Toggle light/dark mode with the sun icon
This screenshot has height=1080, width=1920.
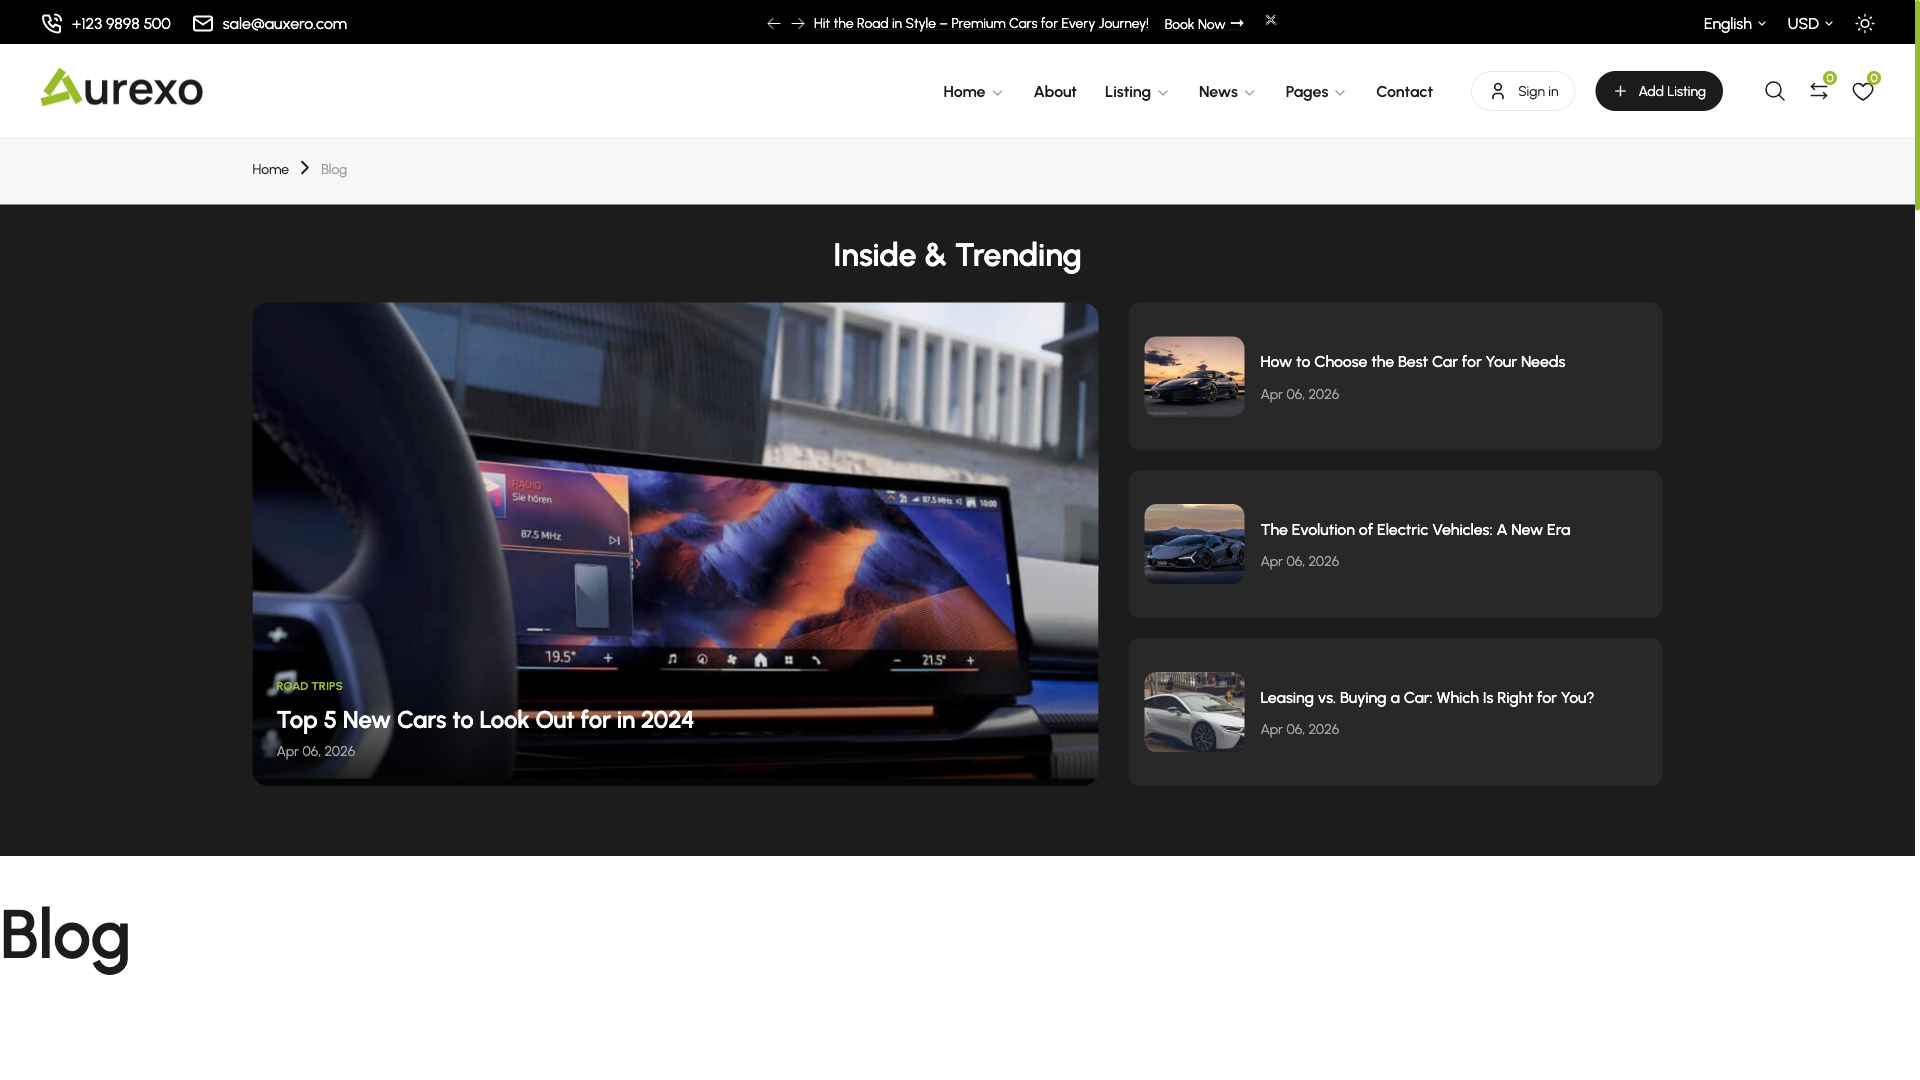tap(1865, 22)
